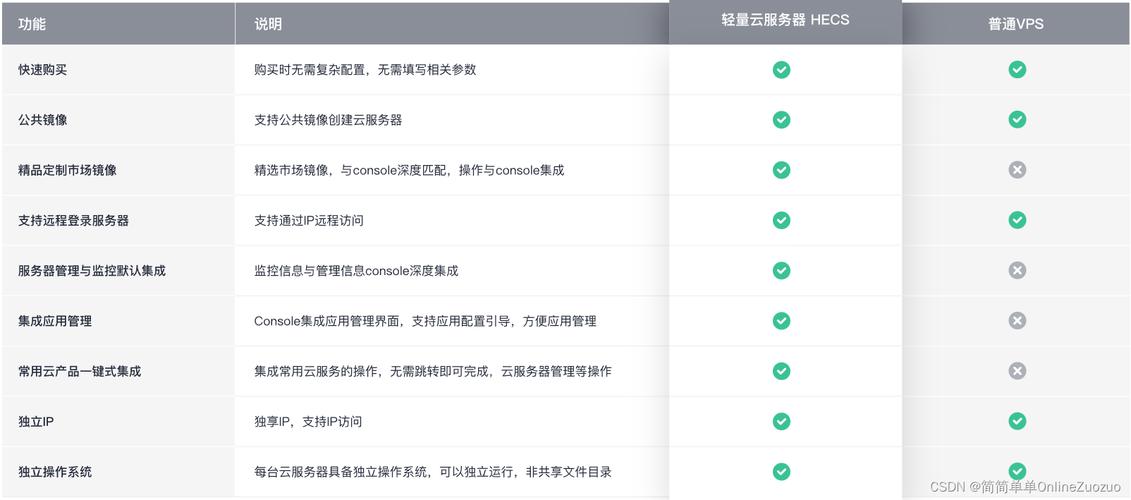Click the HECS check for 服务器管理与监控默认集成
The width and height of the screenshot is (1131, 500).
(x=781, y=271)
